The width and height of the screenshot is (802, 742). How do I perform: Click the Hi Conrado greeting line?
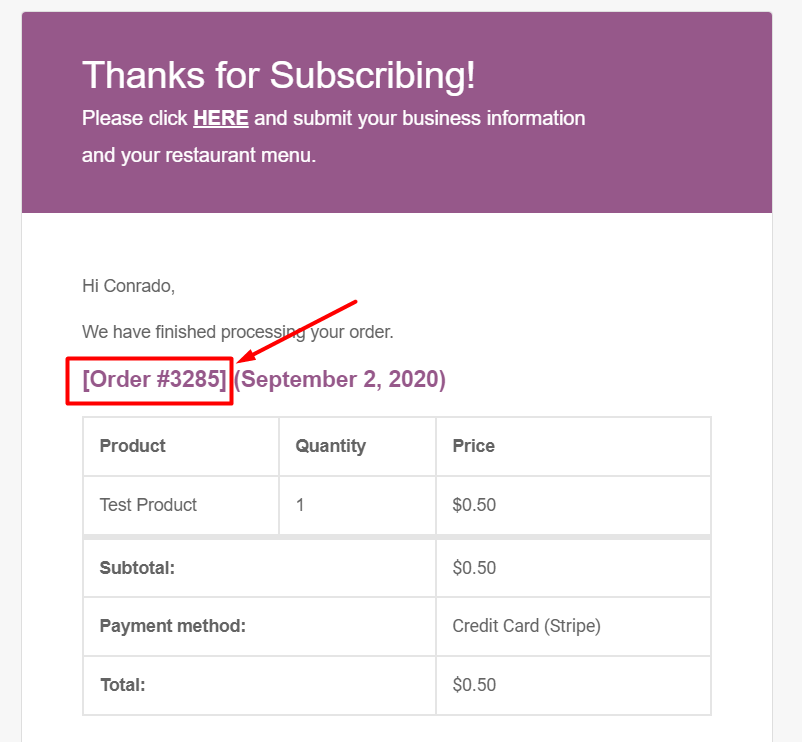[x=128, y=286]
